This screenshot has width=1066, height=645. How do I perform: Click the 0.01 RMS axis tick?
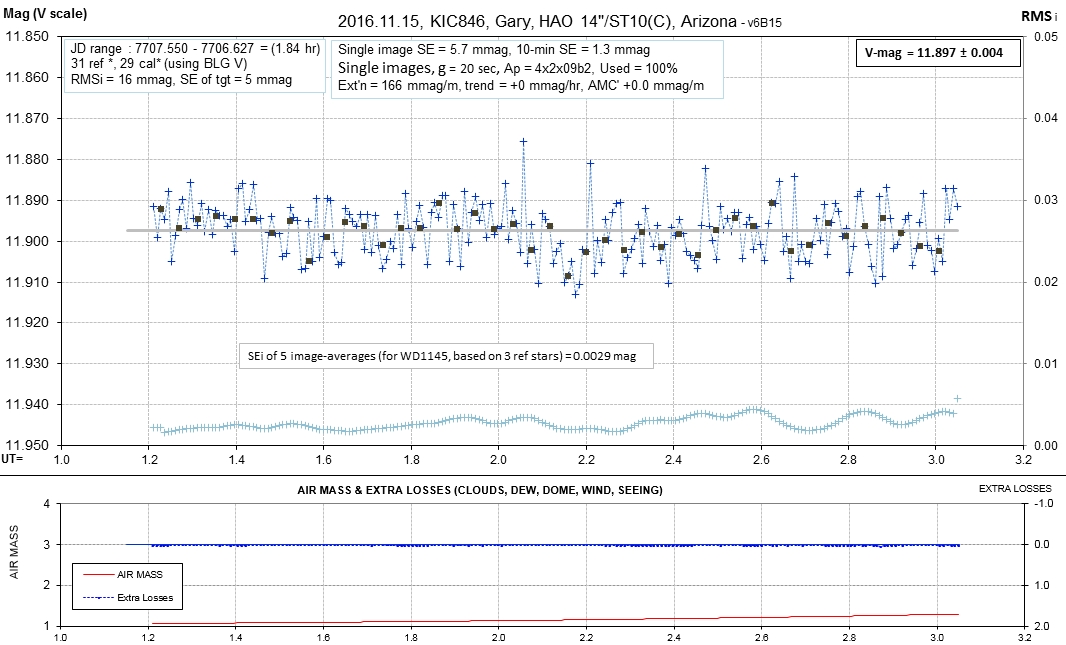[1046, 364]
